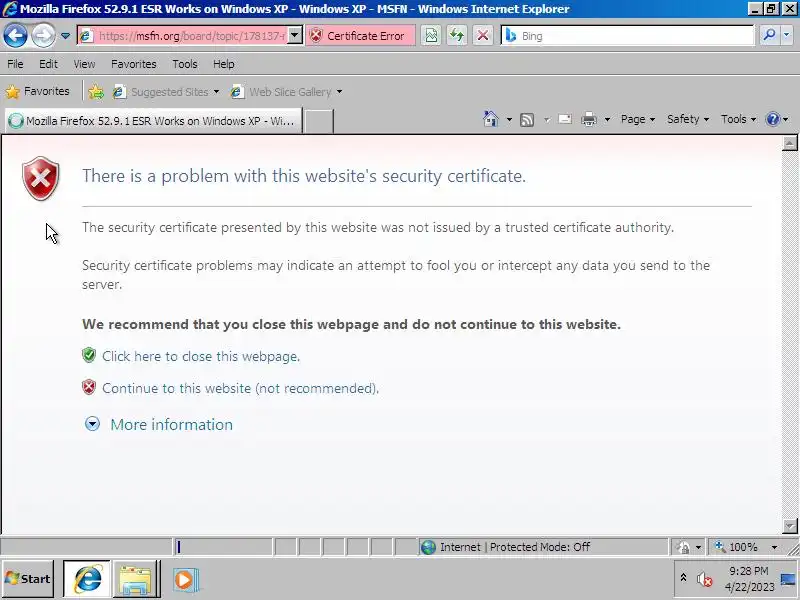Screen dimensions: 800x600
Task: Click the green shield close webpage icon
Action: pyautogui.click(x=89, y=355)
